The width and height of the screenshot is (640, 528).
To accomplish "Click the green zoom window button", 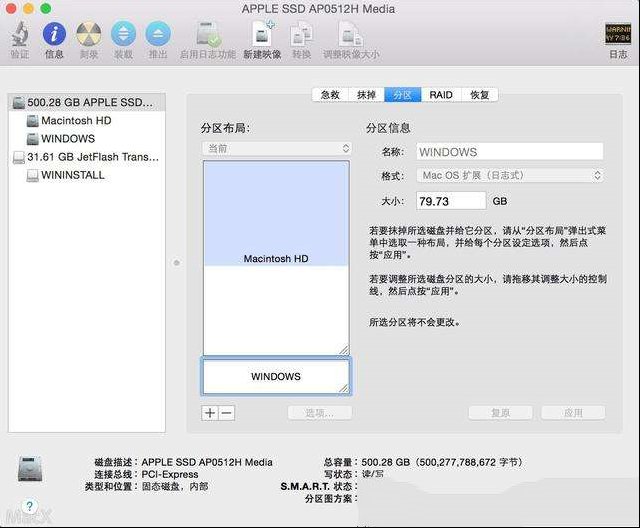I will pos(46,8).
